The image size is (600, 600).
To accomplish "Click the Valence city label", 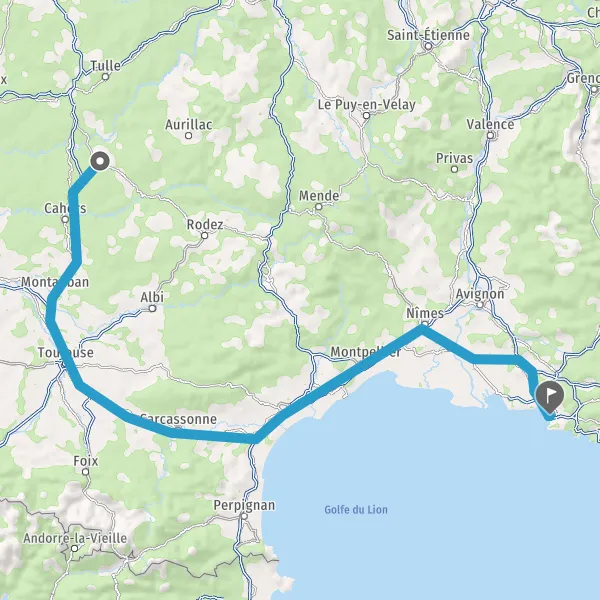I will [x=490, y=124].
